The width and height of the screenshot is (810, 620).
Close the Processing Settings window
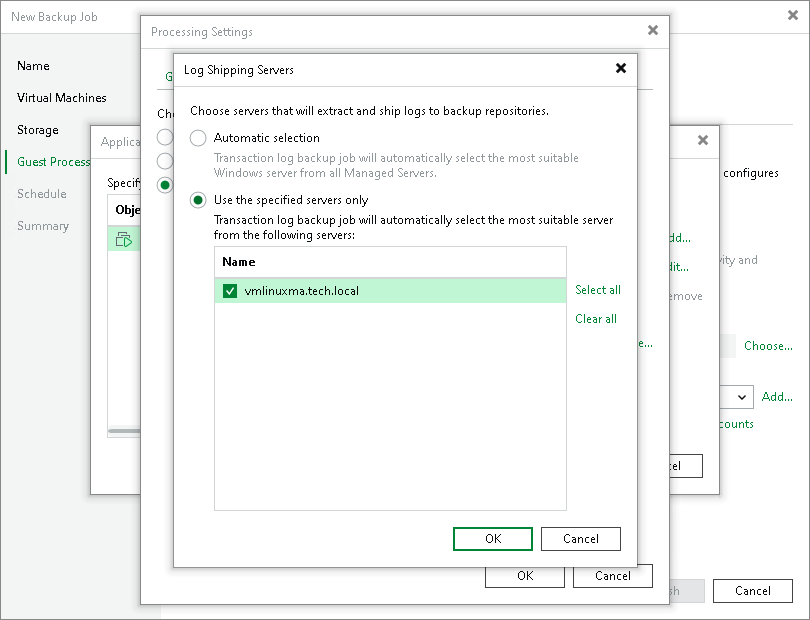click(x=653, y=30)
